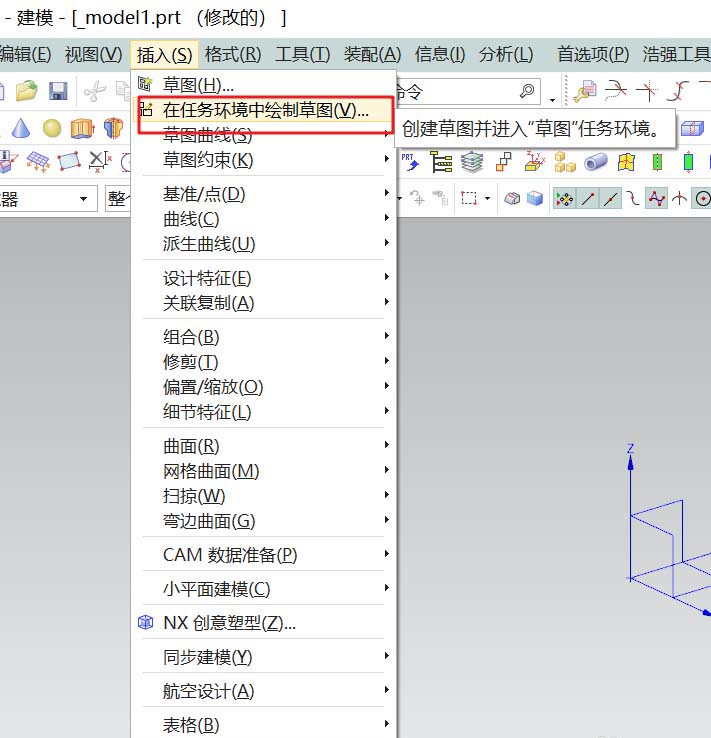711x738 pixels.
Task: Toggle the end point snap button
Action: point(588,199)
